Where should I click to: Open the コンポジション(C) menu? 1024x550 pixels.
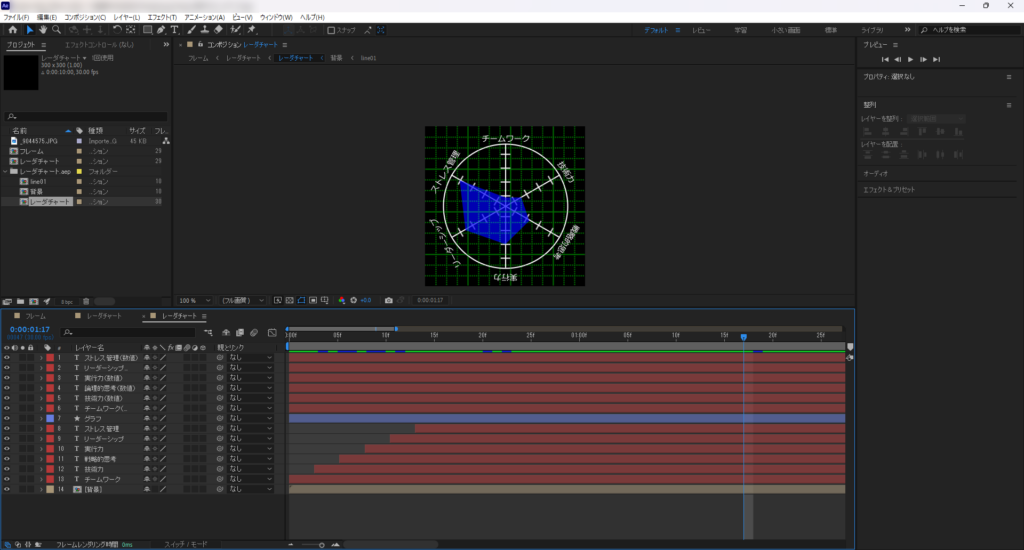(x=84, y=18)
